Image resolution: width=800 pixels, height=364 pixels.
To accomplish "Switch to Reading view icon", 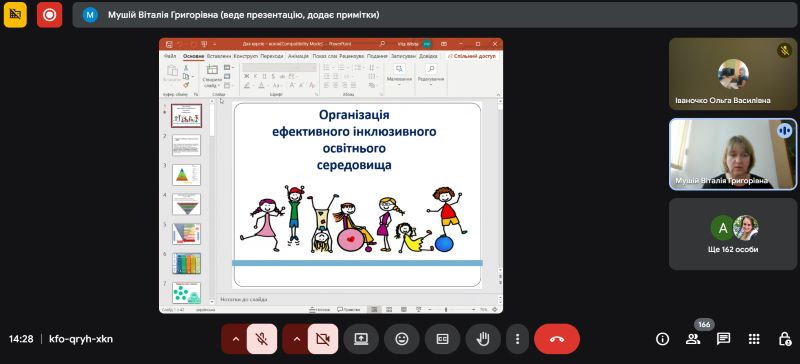I will pyautogui.click(x=404, y=309).
